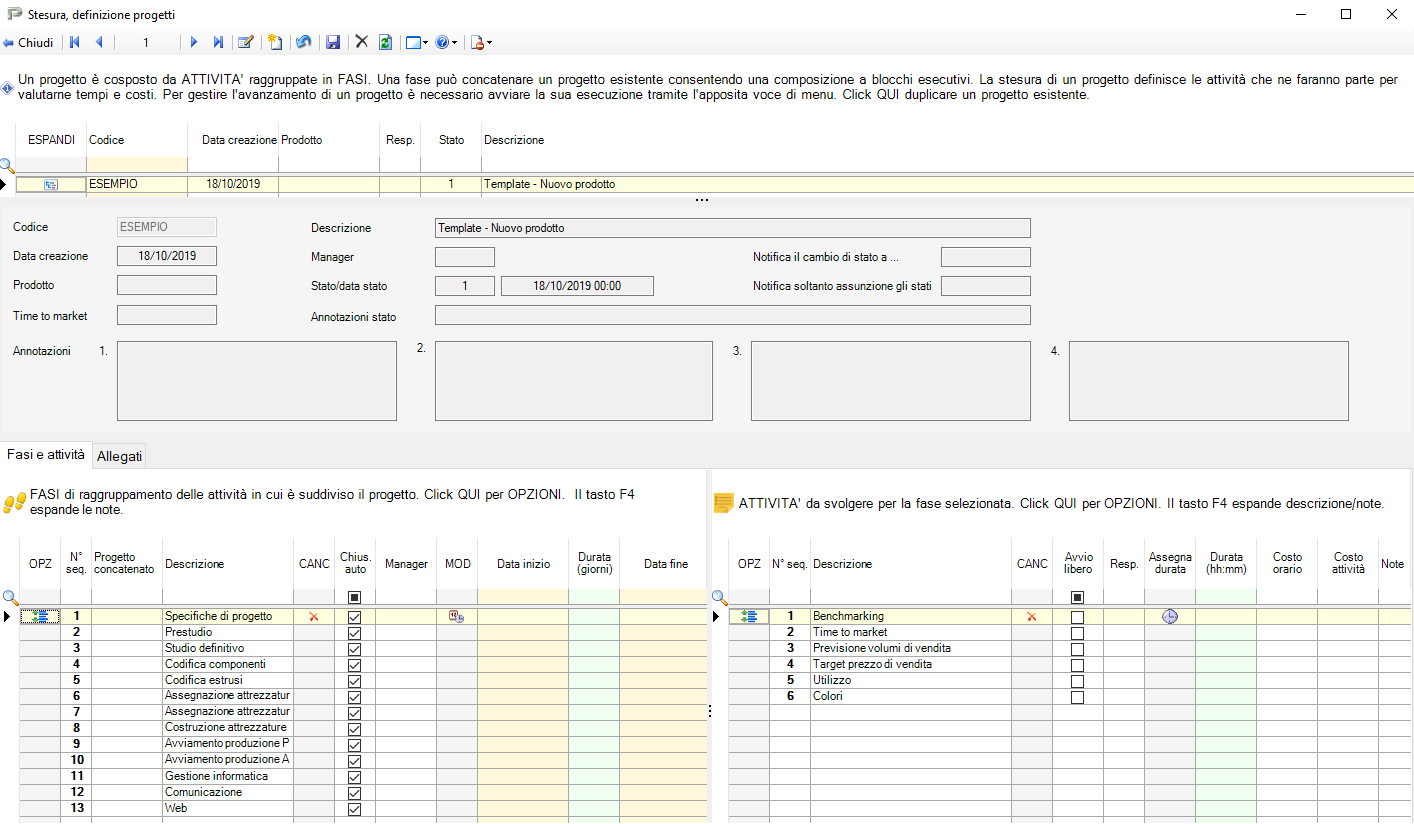The image size is (1414, 824).
Task: Undo changes with the blue arrow icon
Action: click(303, 43)
